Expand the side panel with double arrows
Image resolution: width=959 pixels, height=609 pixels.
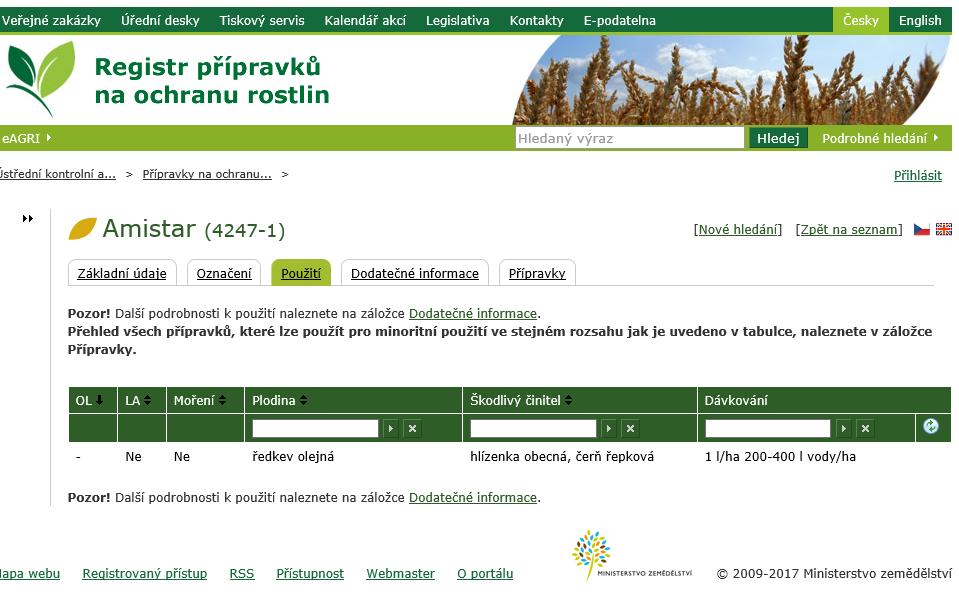tap(28, 218)
